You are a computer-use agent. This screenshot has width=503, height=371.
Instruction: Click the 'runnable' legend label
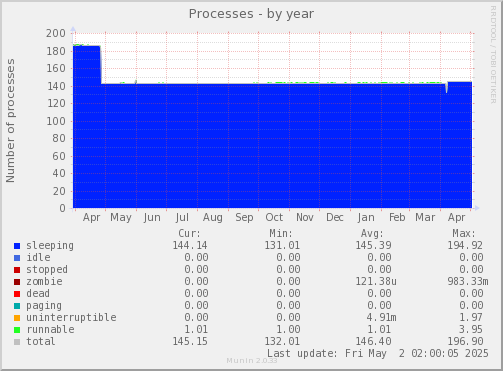(50, 329)
